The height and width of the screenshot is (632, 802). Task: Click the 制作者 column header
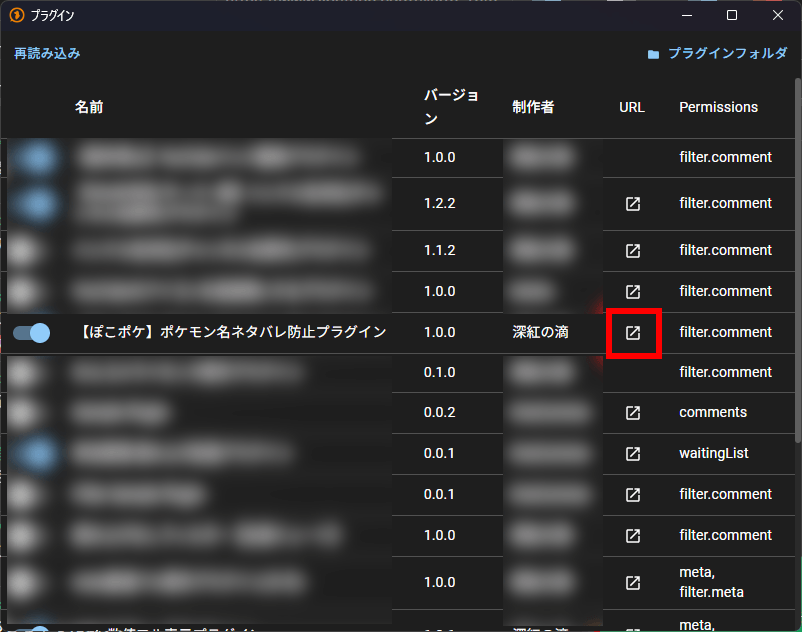point(533,107)
